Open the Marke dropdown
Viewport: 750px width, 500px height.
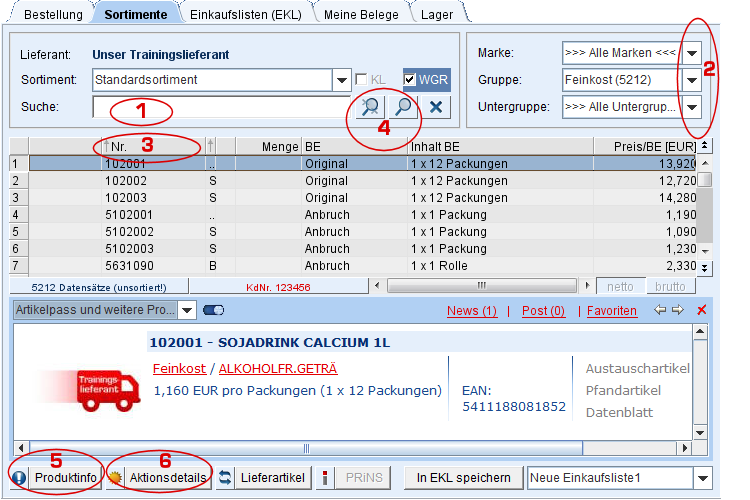point(692,52)
